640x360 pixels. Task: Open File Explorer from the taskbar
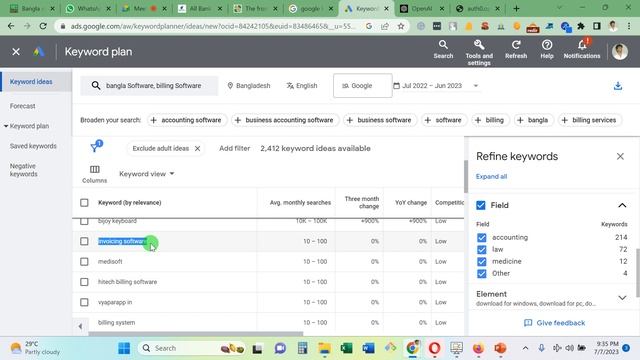tap(324, 348)
